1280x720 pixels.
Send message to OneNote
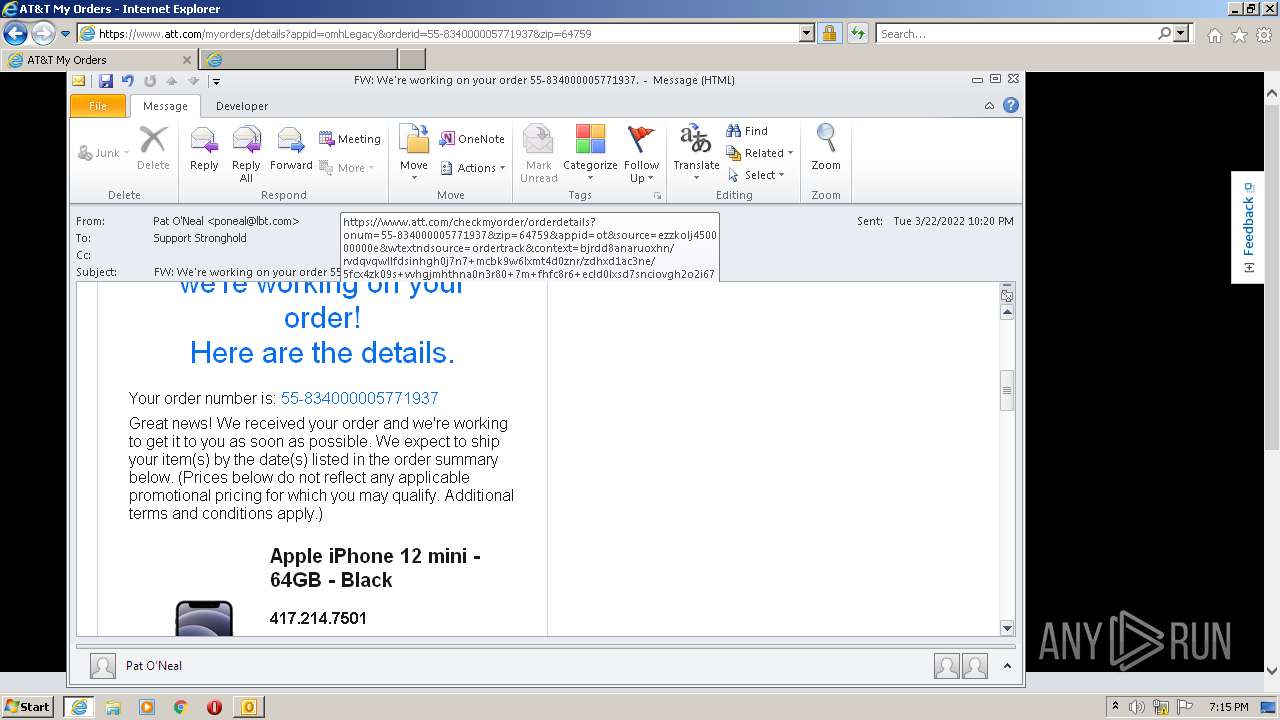(x=473, y=139)
